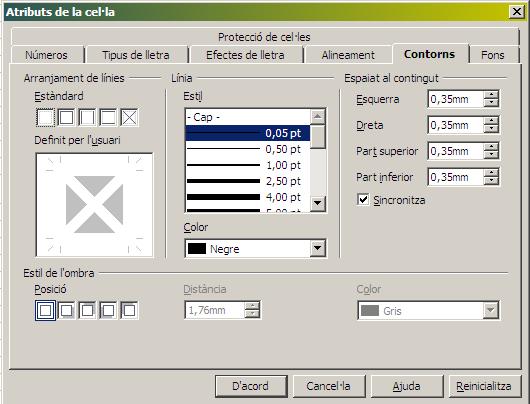Open the Tipus de lletra tab

(x=136, y=55)
